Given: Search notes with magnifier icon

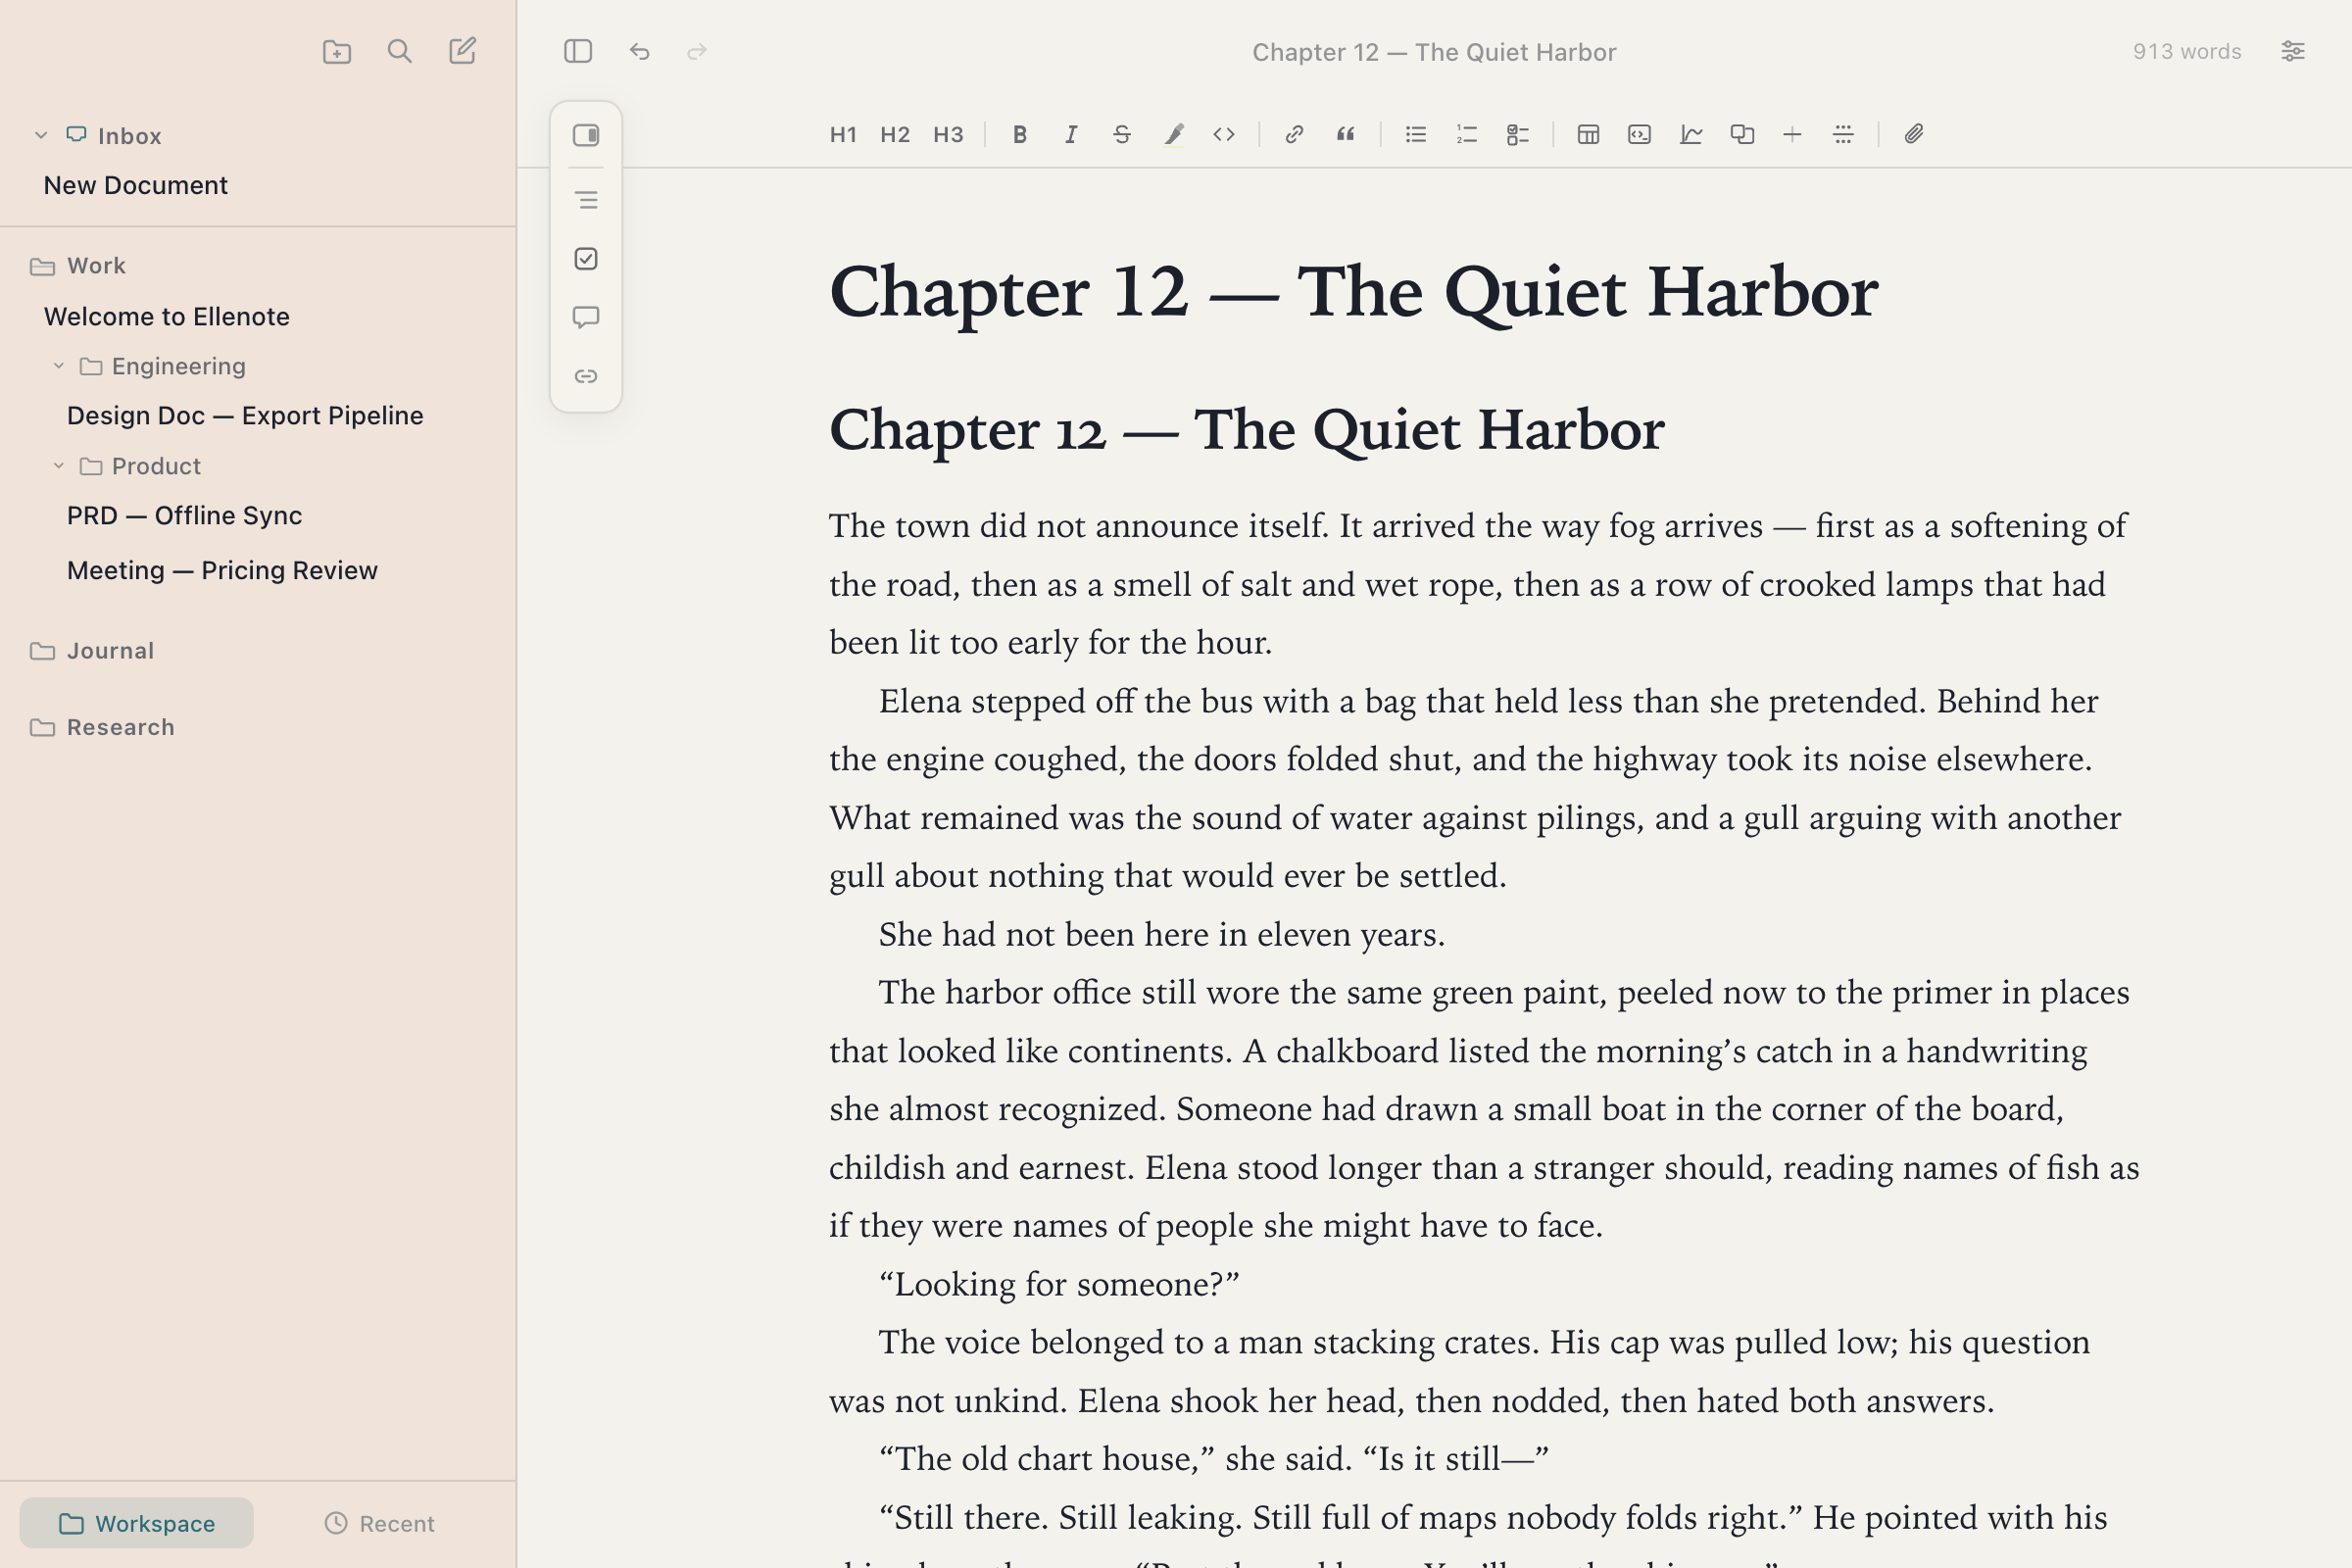Looking at the screenshot, I should [400, 52].
